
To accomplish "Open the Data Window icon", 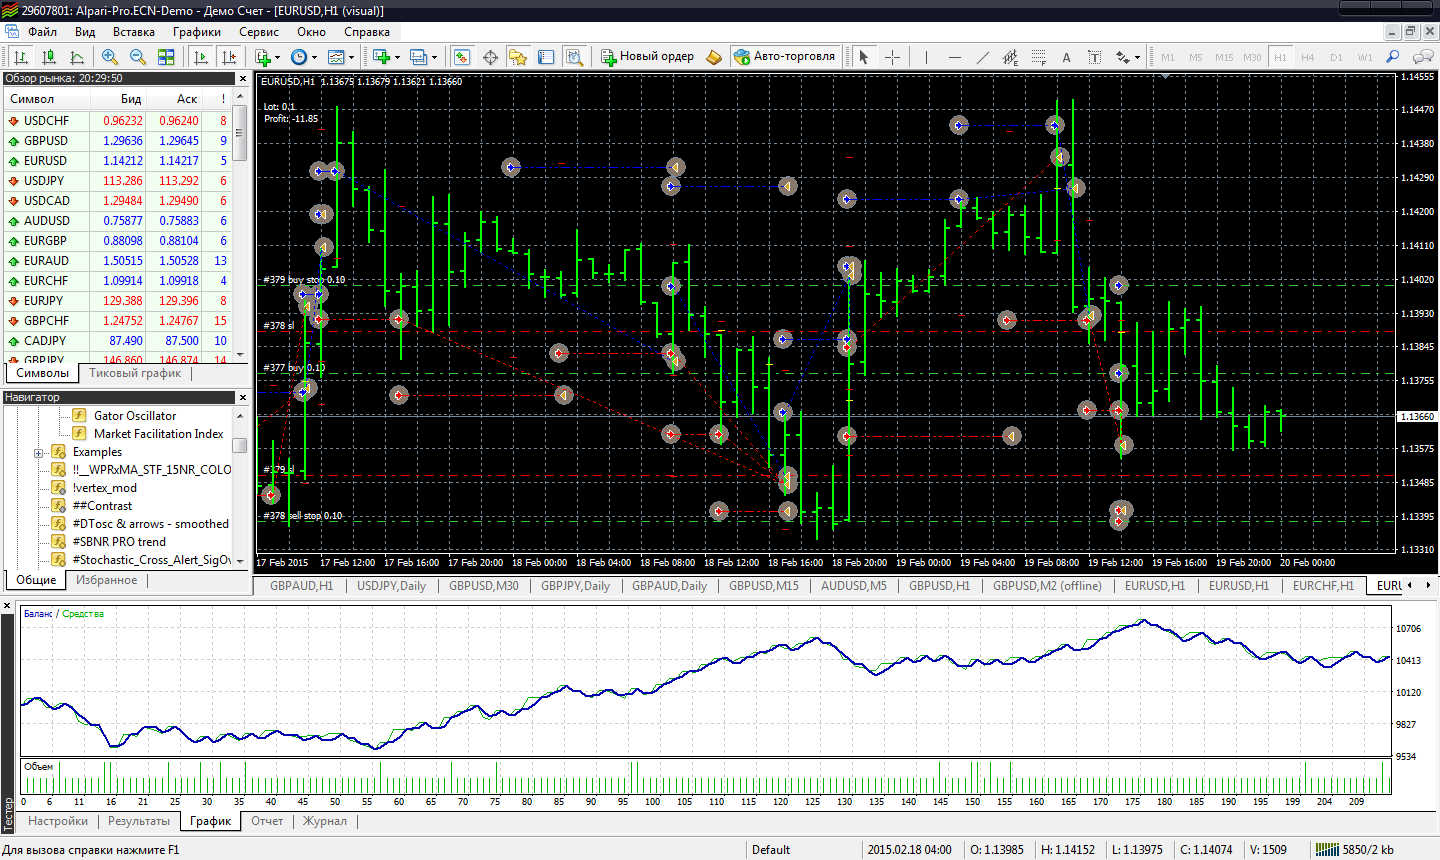I will (x=490, y=57).
